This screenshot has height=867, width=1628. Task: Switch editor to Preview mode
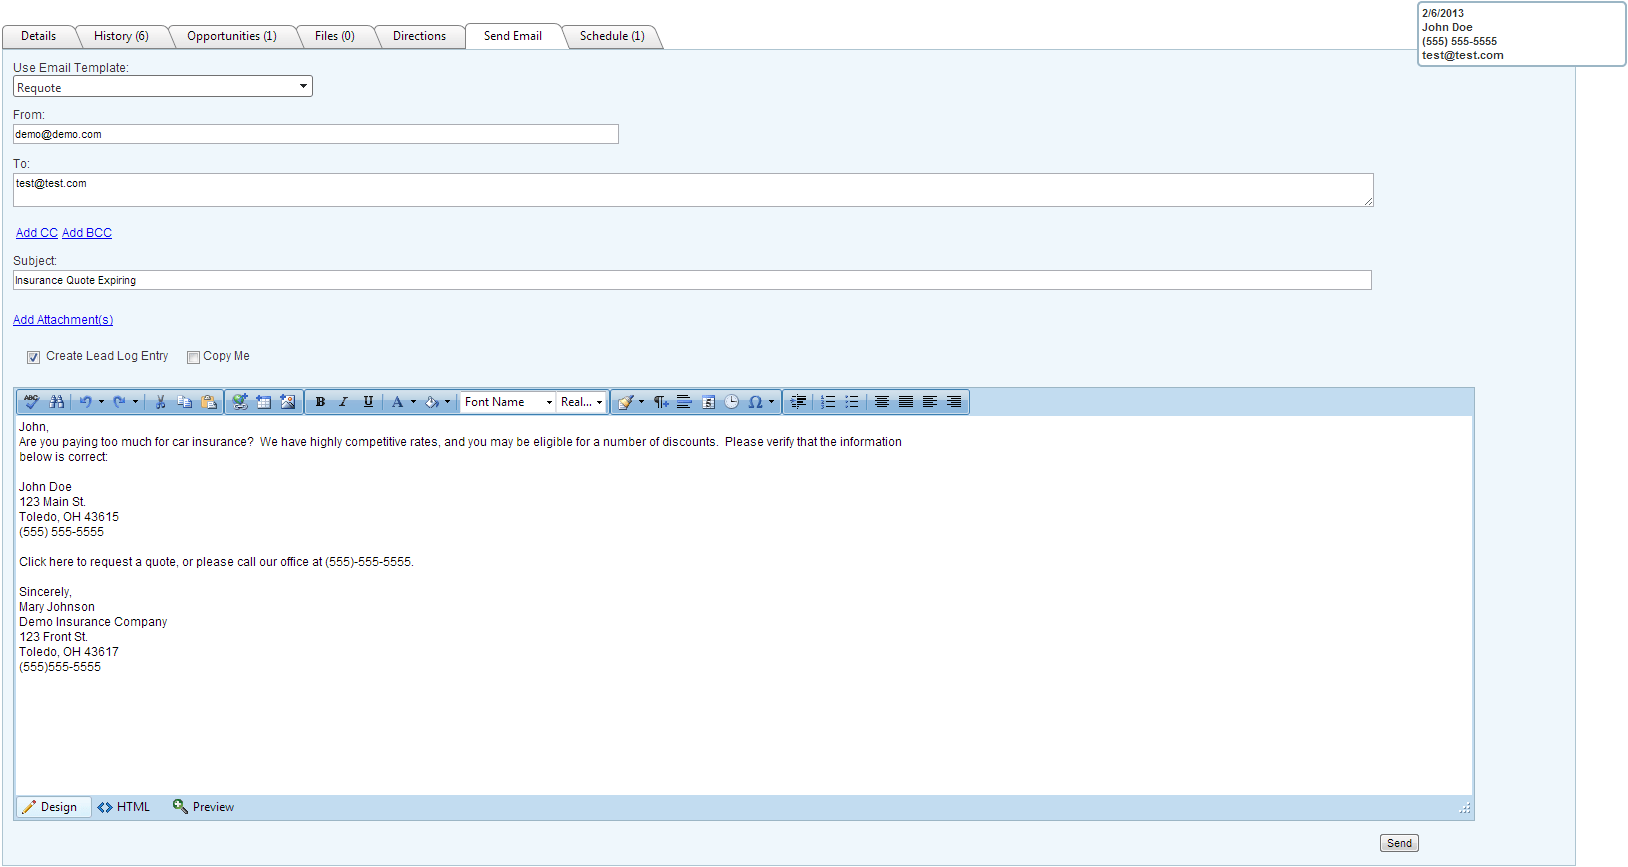[x=204, y=807]
